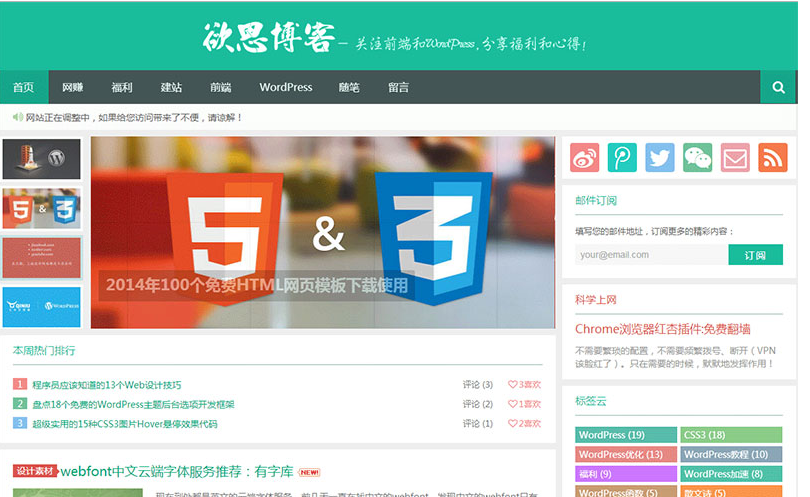Click the 订阅 subscribe button
This screenshot has width=810, height=497.
755,255
